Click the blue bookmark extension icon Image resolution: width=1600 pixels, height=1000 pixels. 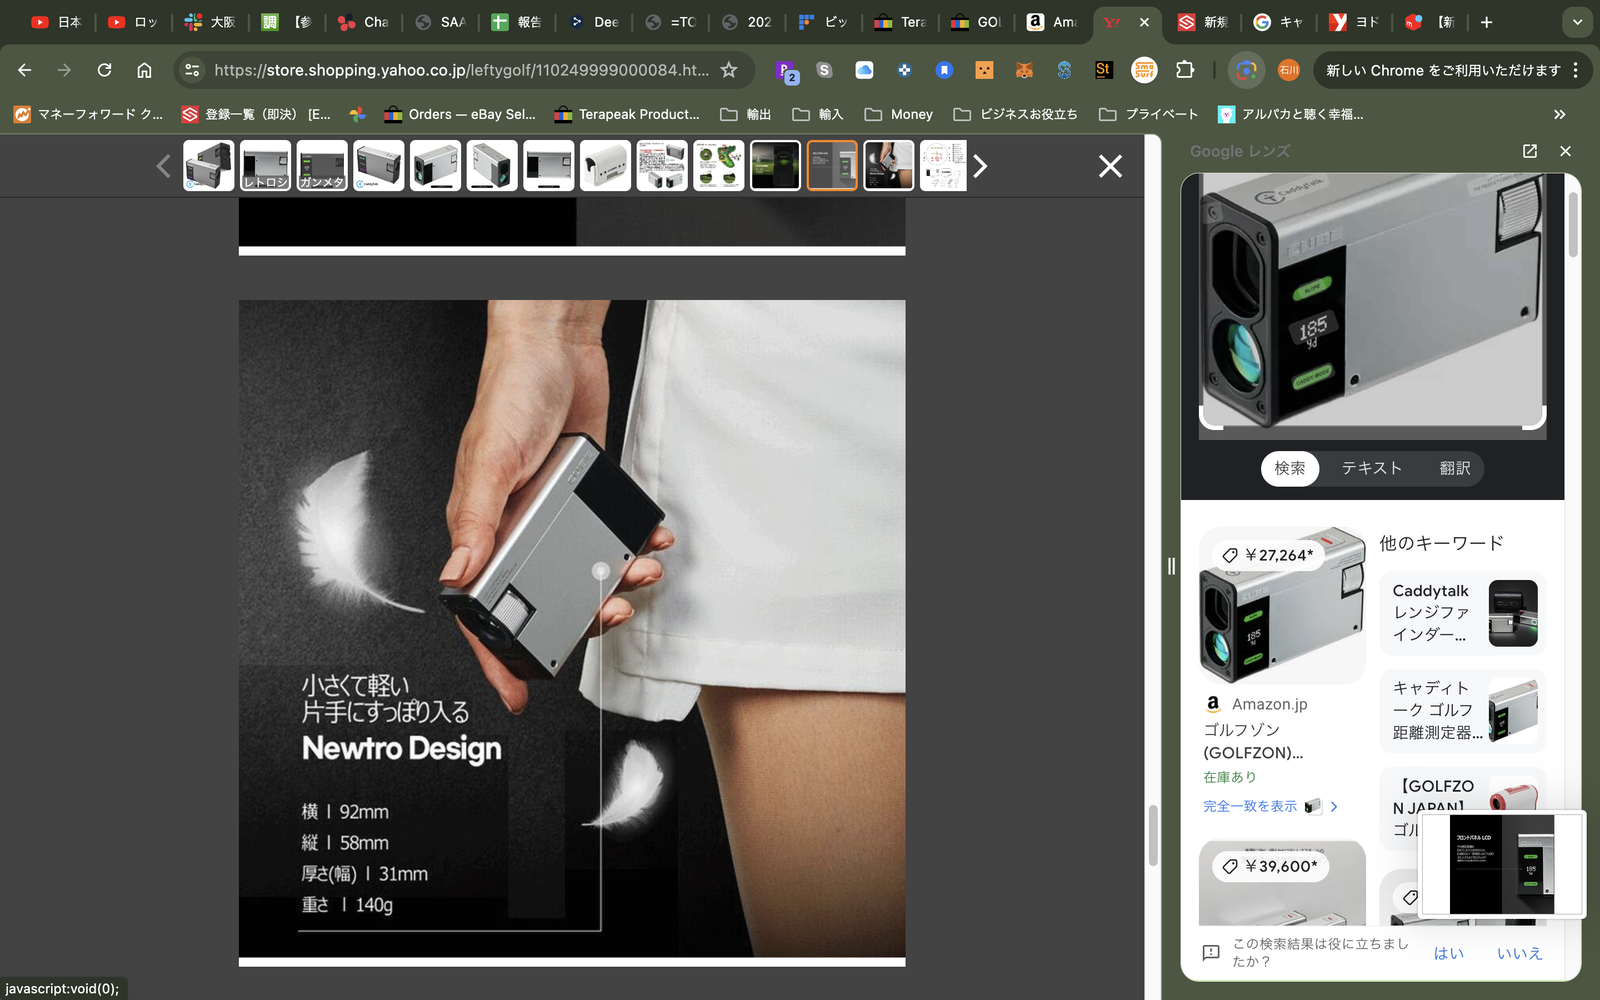944,70
